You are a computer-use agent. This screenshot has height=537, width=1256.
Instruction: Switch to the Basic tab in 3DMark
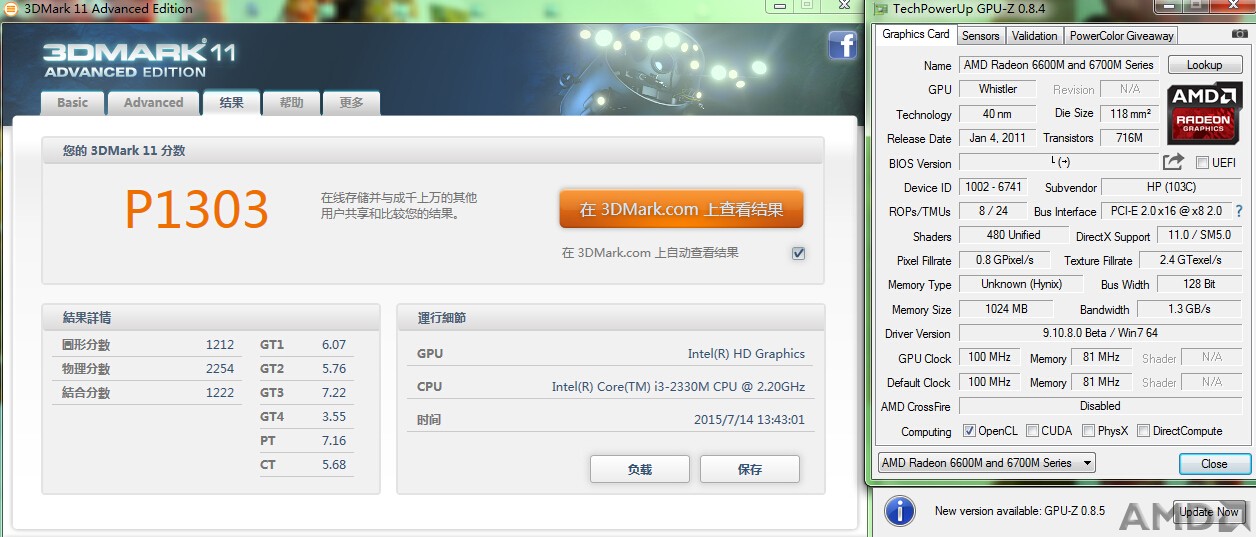pyautogui.click(x=72, y=102)
